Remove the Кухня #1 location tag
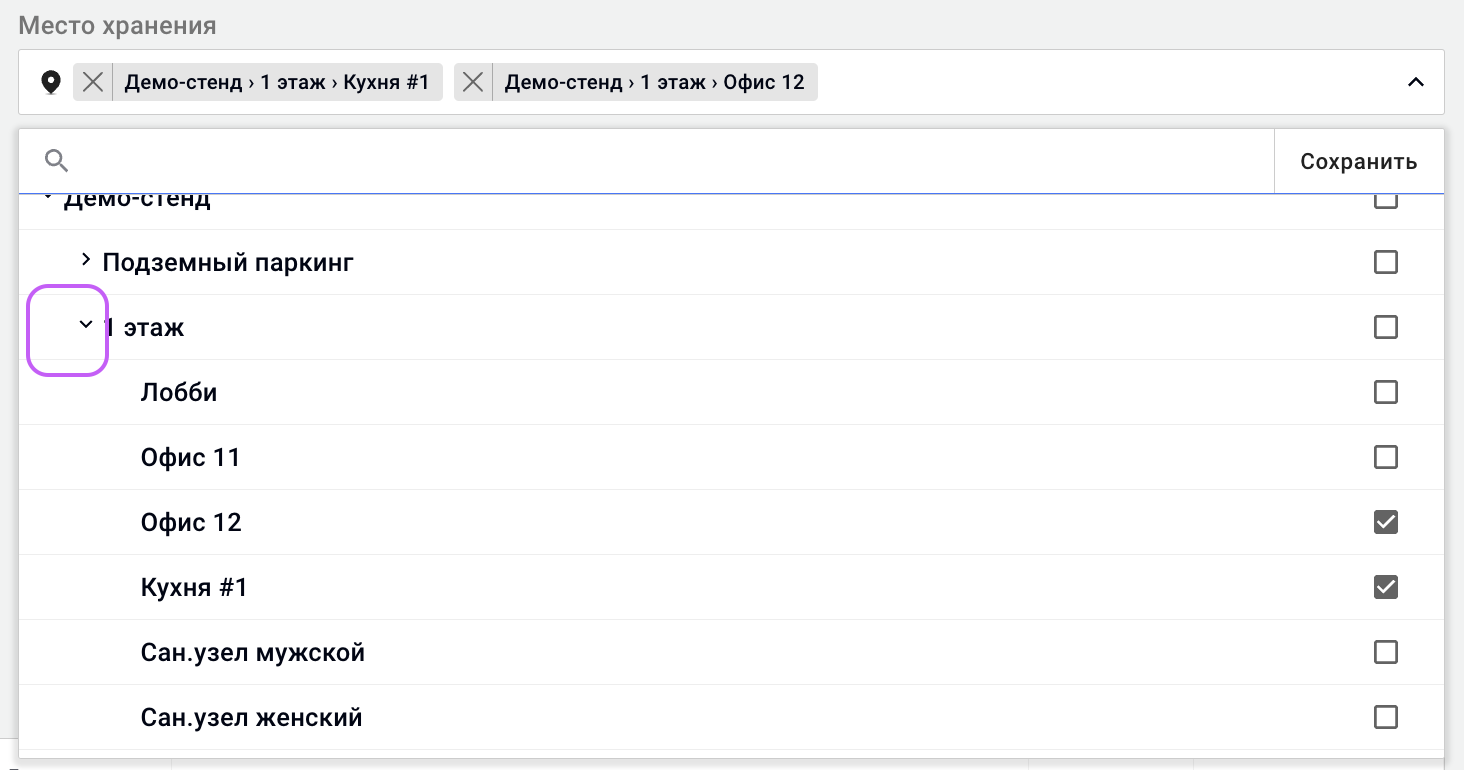This screenshot has width=1464, height=770. pos(93,82)
